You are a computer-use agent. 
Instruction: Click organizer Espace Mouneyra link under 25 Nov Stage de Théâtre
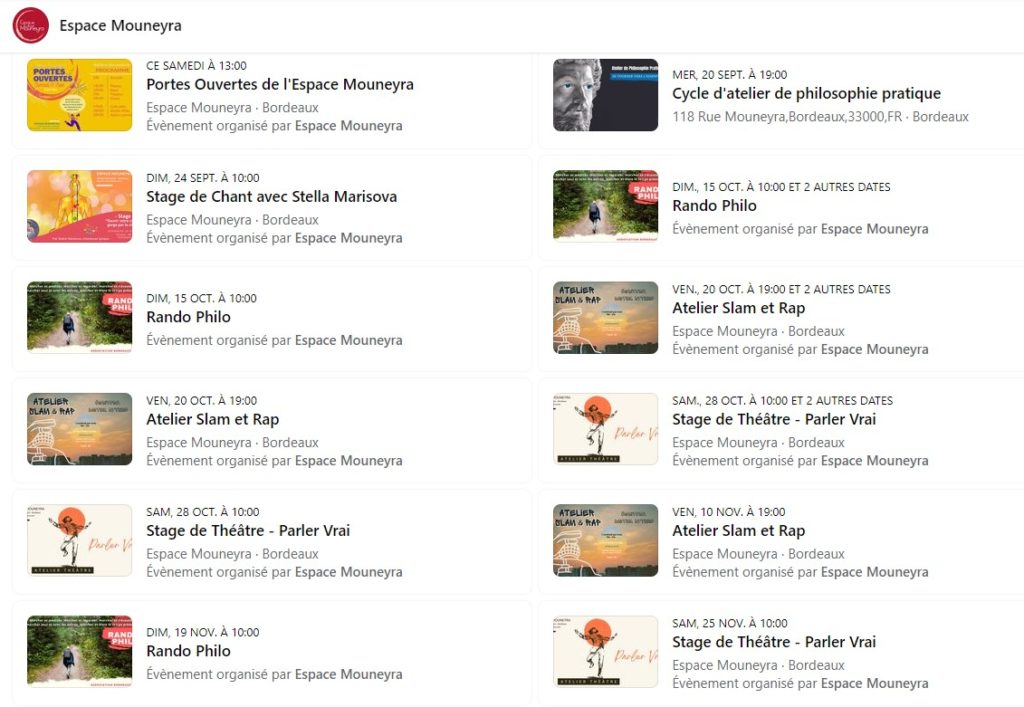coord(874,683)
